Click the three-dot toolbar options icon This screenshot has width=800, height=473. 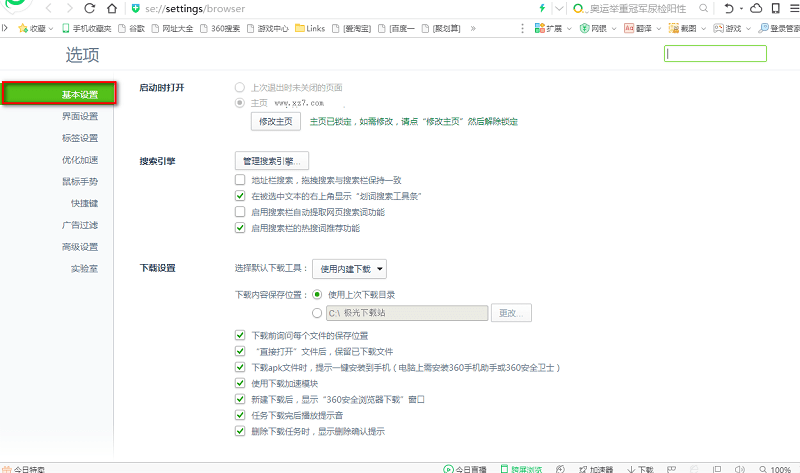pyautogui.click(x=522, y=29)
